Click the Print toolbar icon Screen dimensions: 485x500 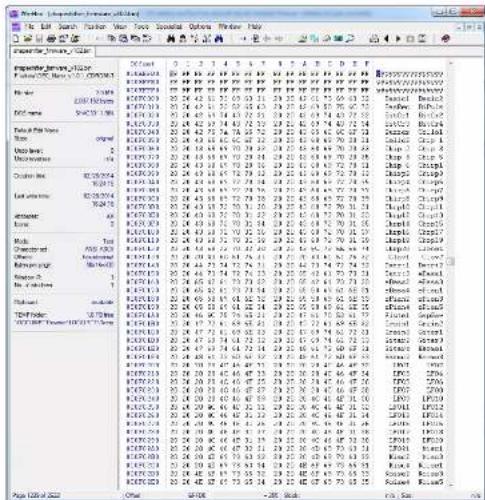51,39
